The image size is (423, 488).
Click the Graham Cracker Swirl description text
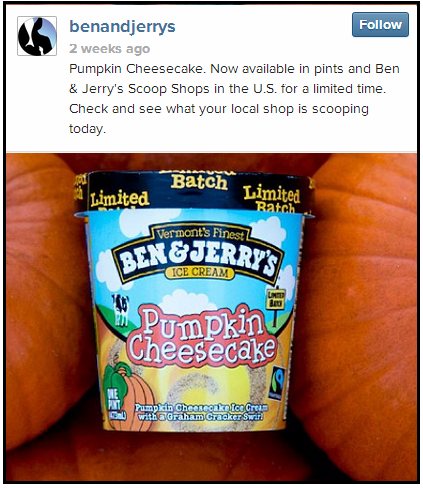click(x=201, y=412)
